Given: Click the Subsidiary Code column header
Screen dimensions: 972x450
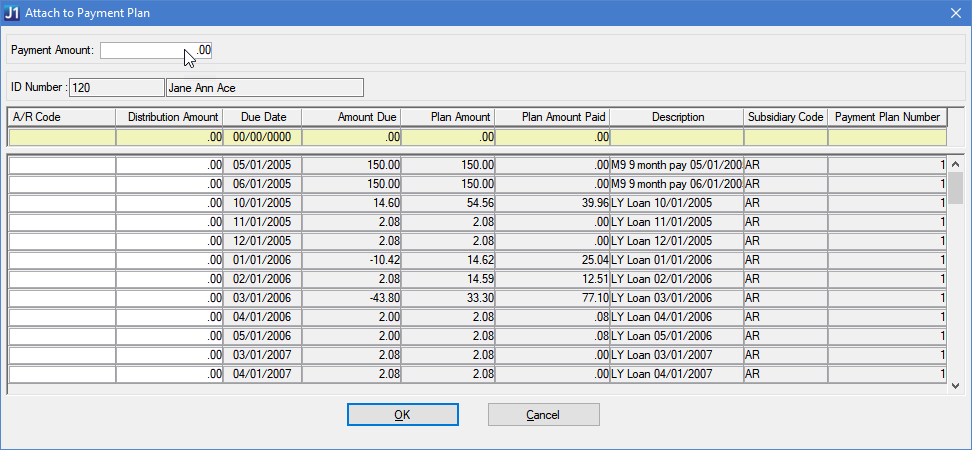Looking at the screenshot, I should 785,117.
